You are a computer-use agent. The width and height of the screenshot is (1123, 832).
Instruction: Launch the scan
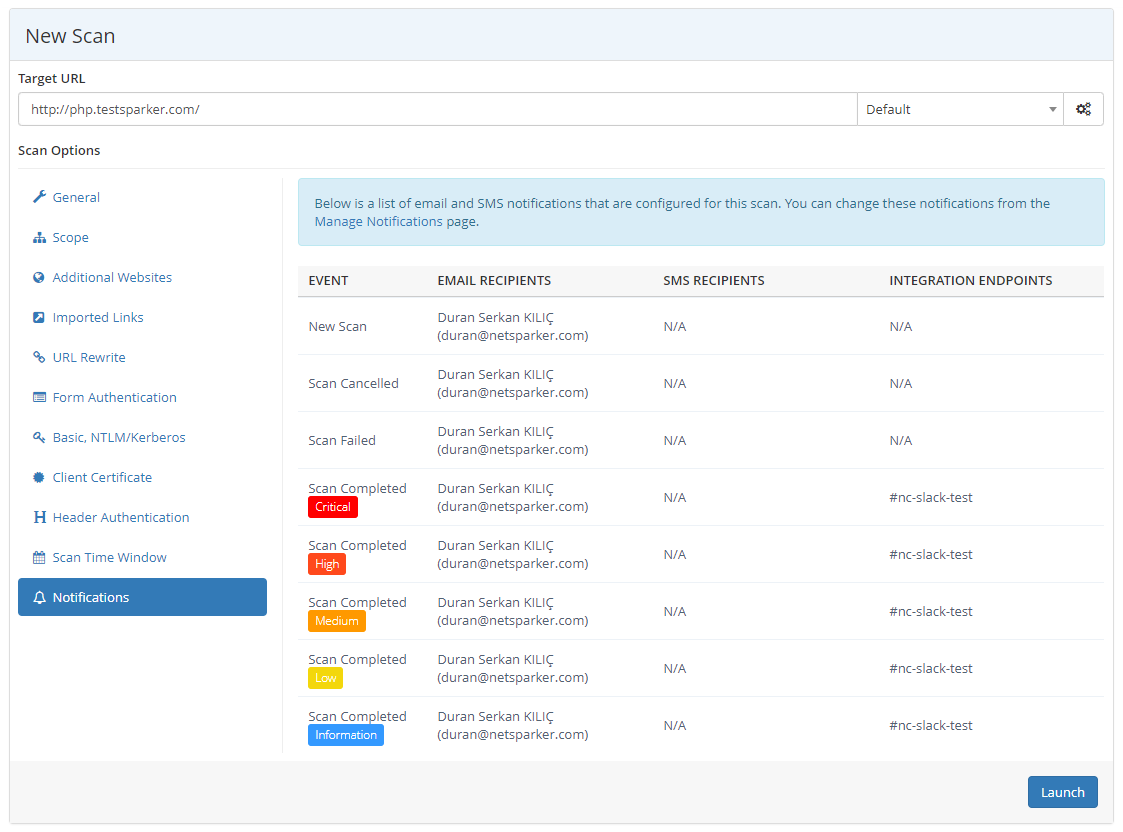point(1062,792)
